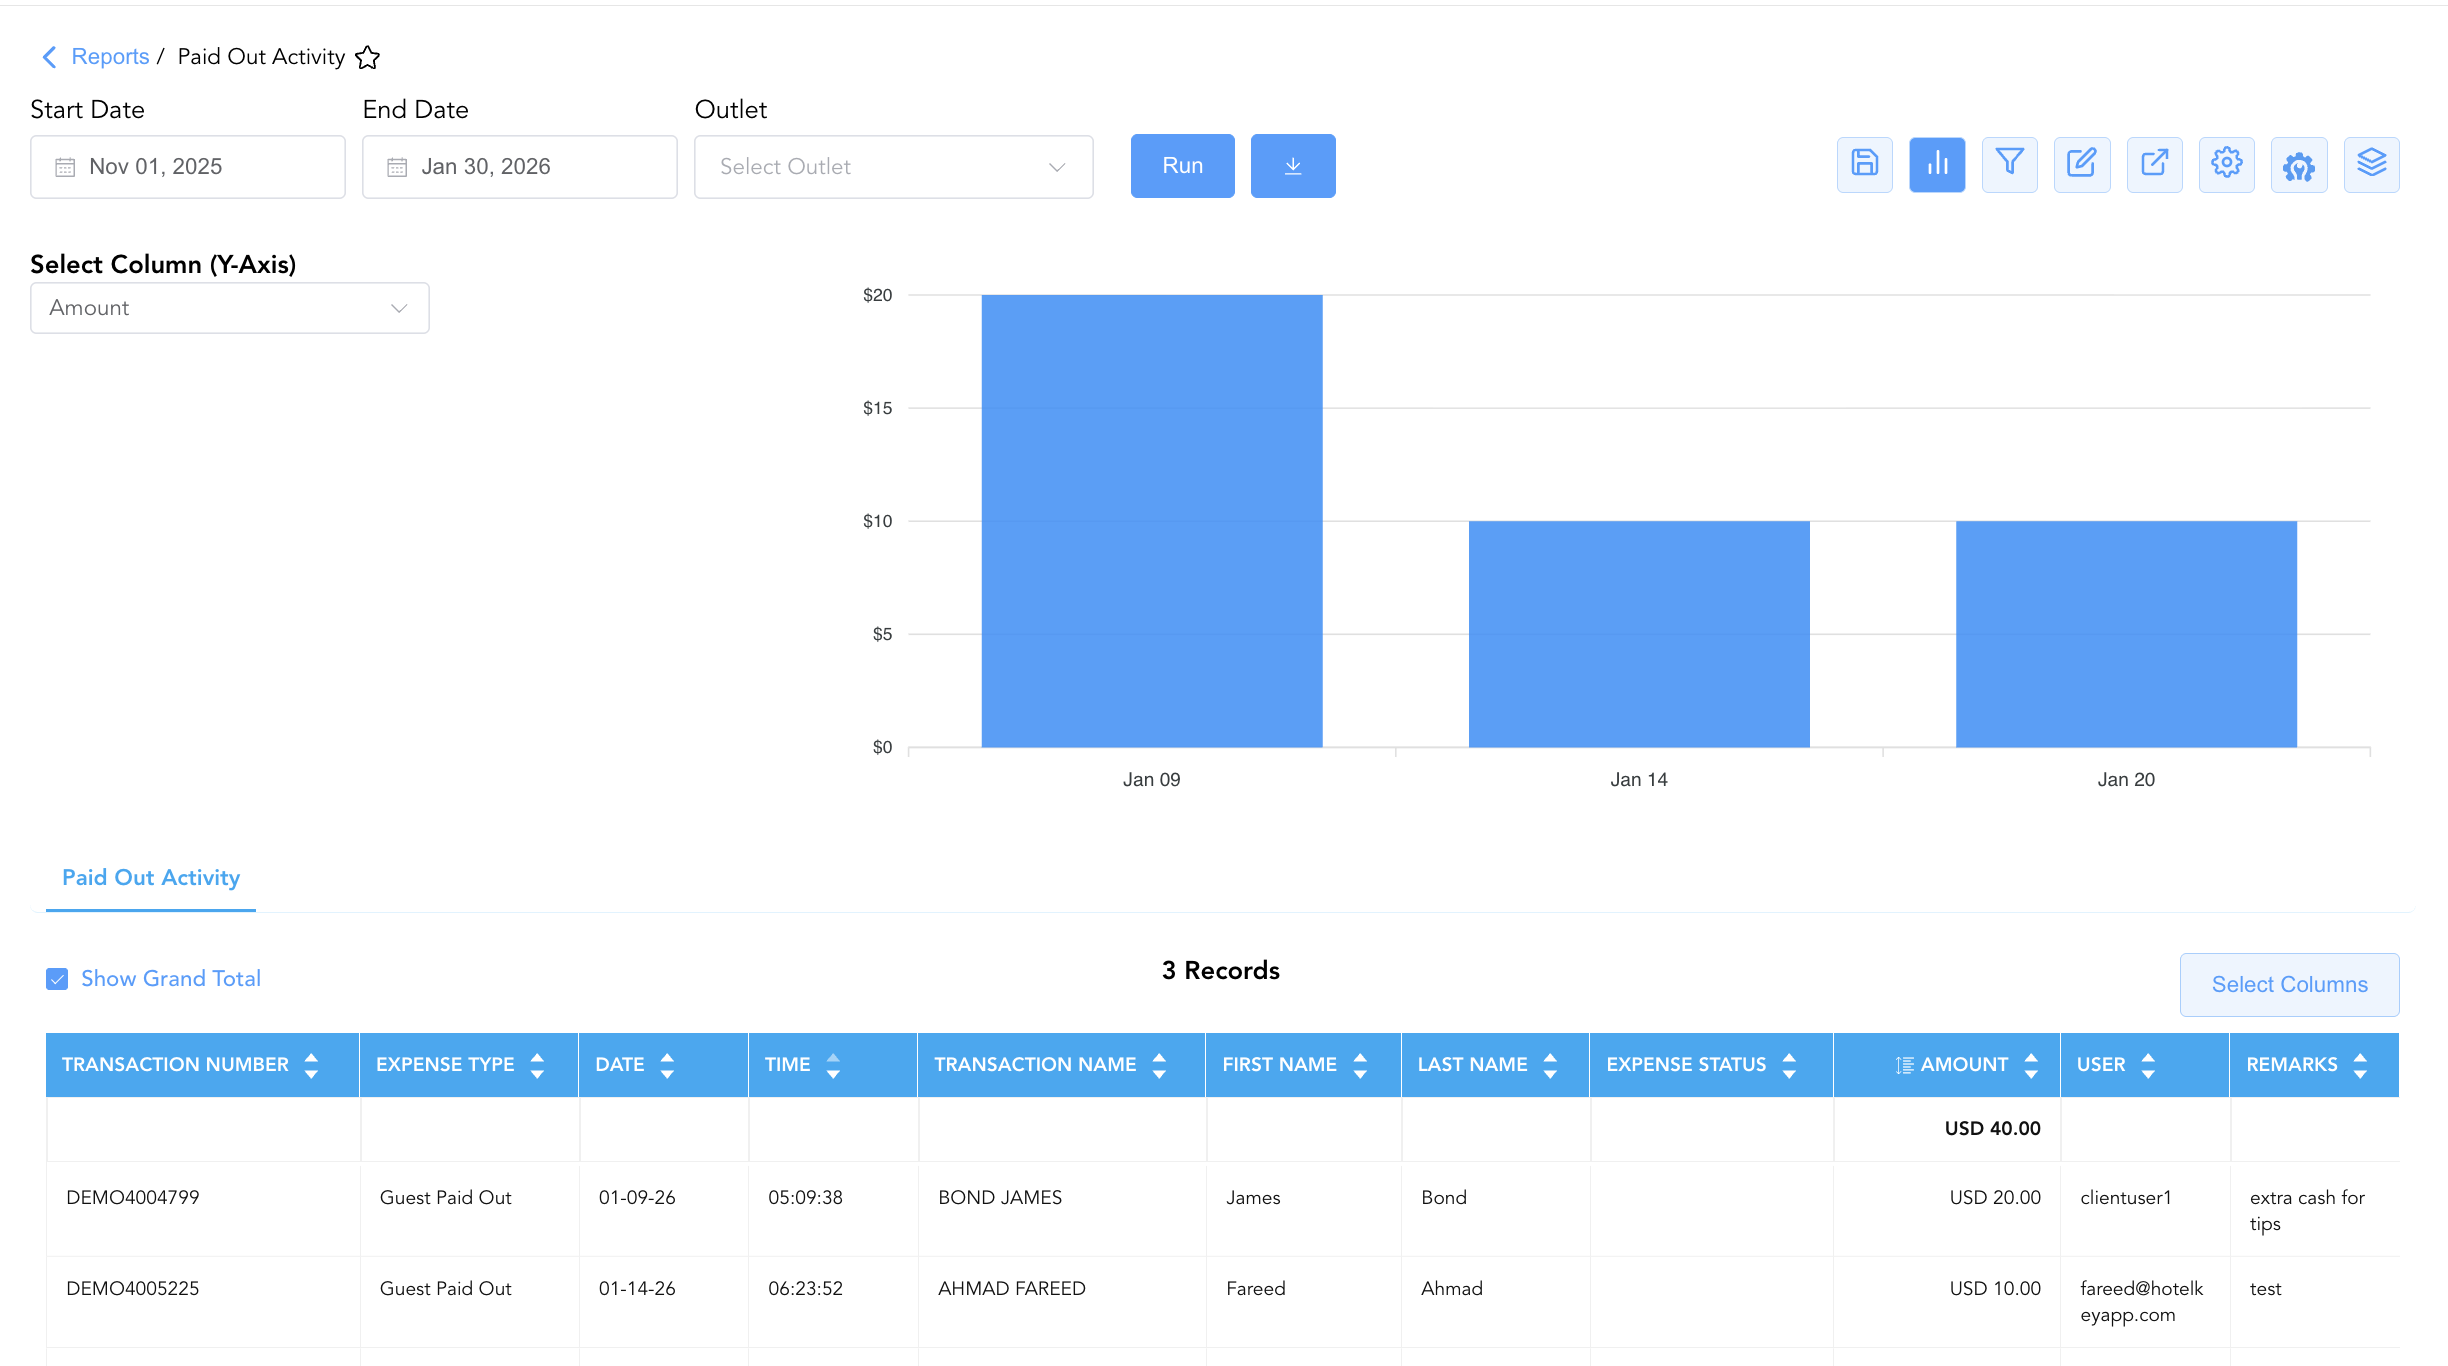Sort by Date column arrows
The image size is (2448, 1366).
(x=667, y=1065)
